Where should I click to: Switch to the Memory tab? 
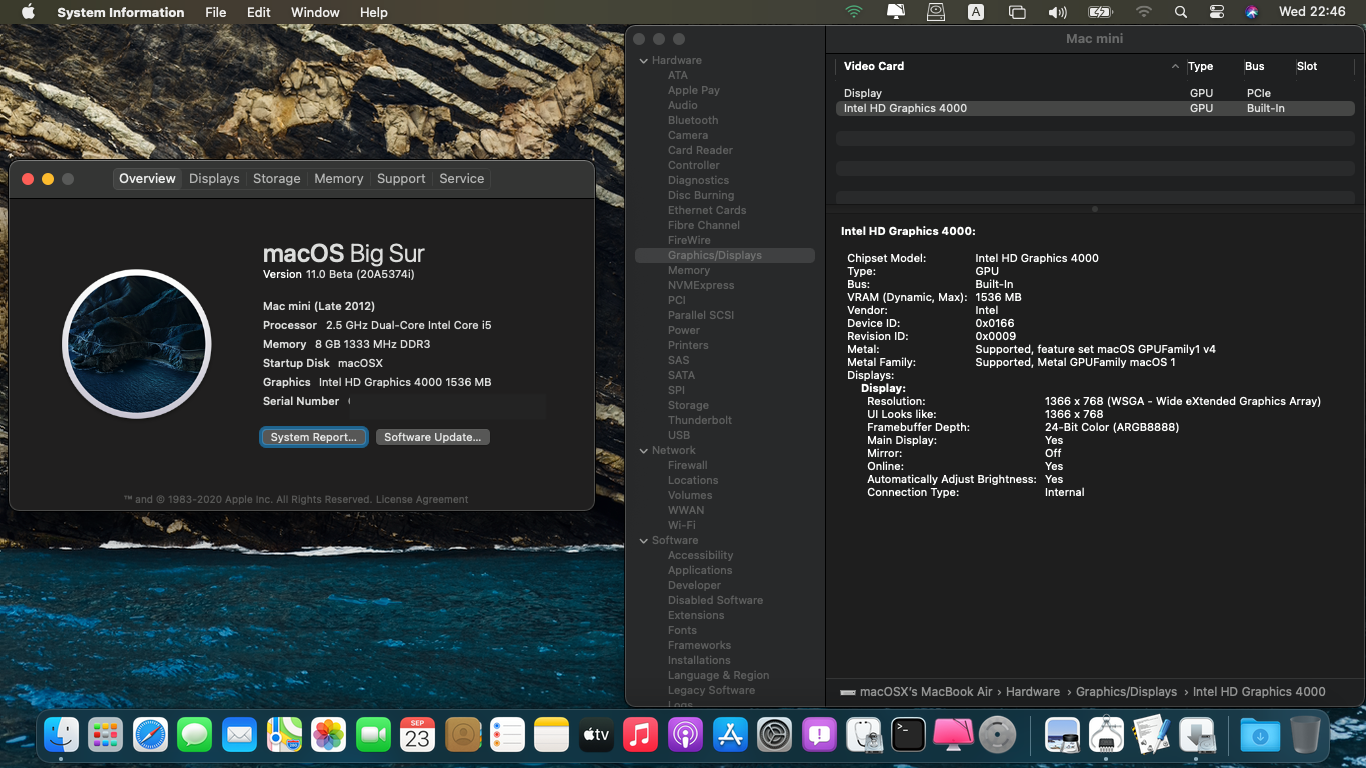click(x=339, y=178)
